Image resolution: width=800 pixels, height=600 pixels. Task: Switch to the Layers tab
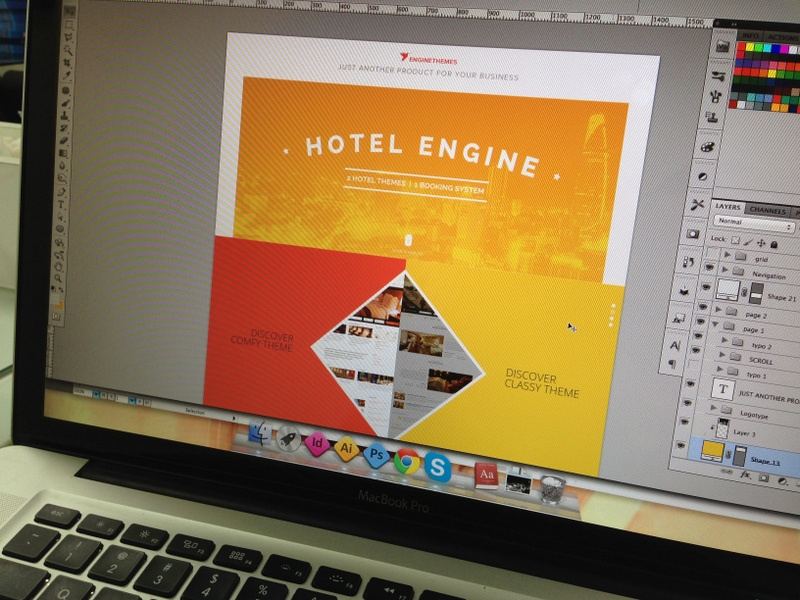[728, 206]
